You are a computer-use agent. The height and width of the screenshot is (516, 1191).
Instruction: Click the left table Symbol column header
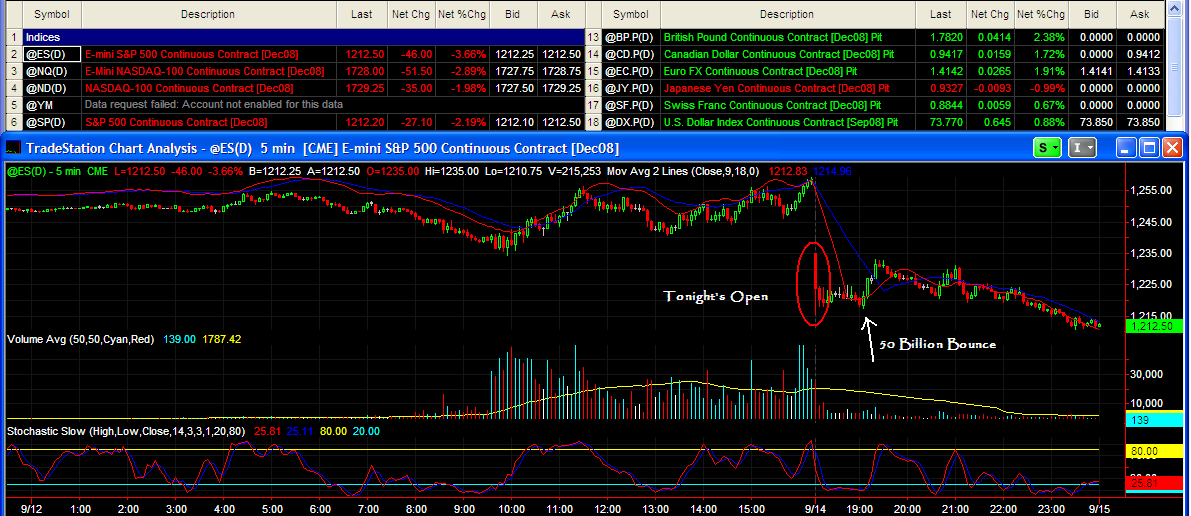pos(52,14)
